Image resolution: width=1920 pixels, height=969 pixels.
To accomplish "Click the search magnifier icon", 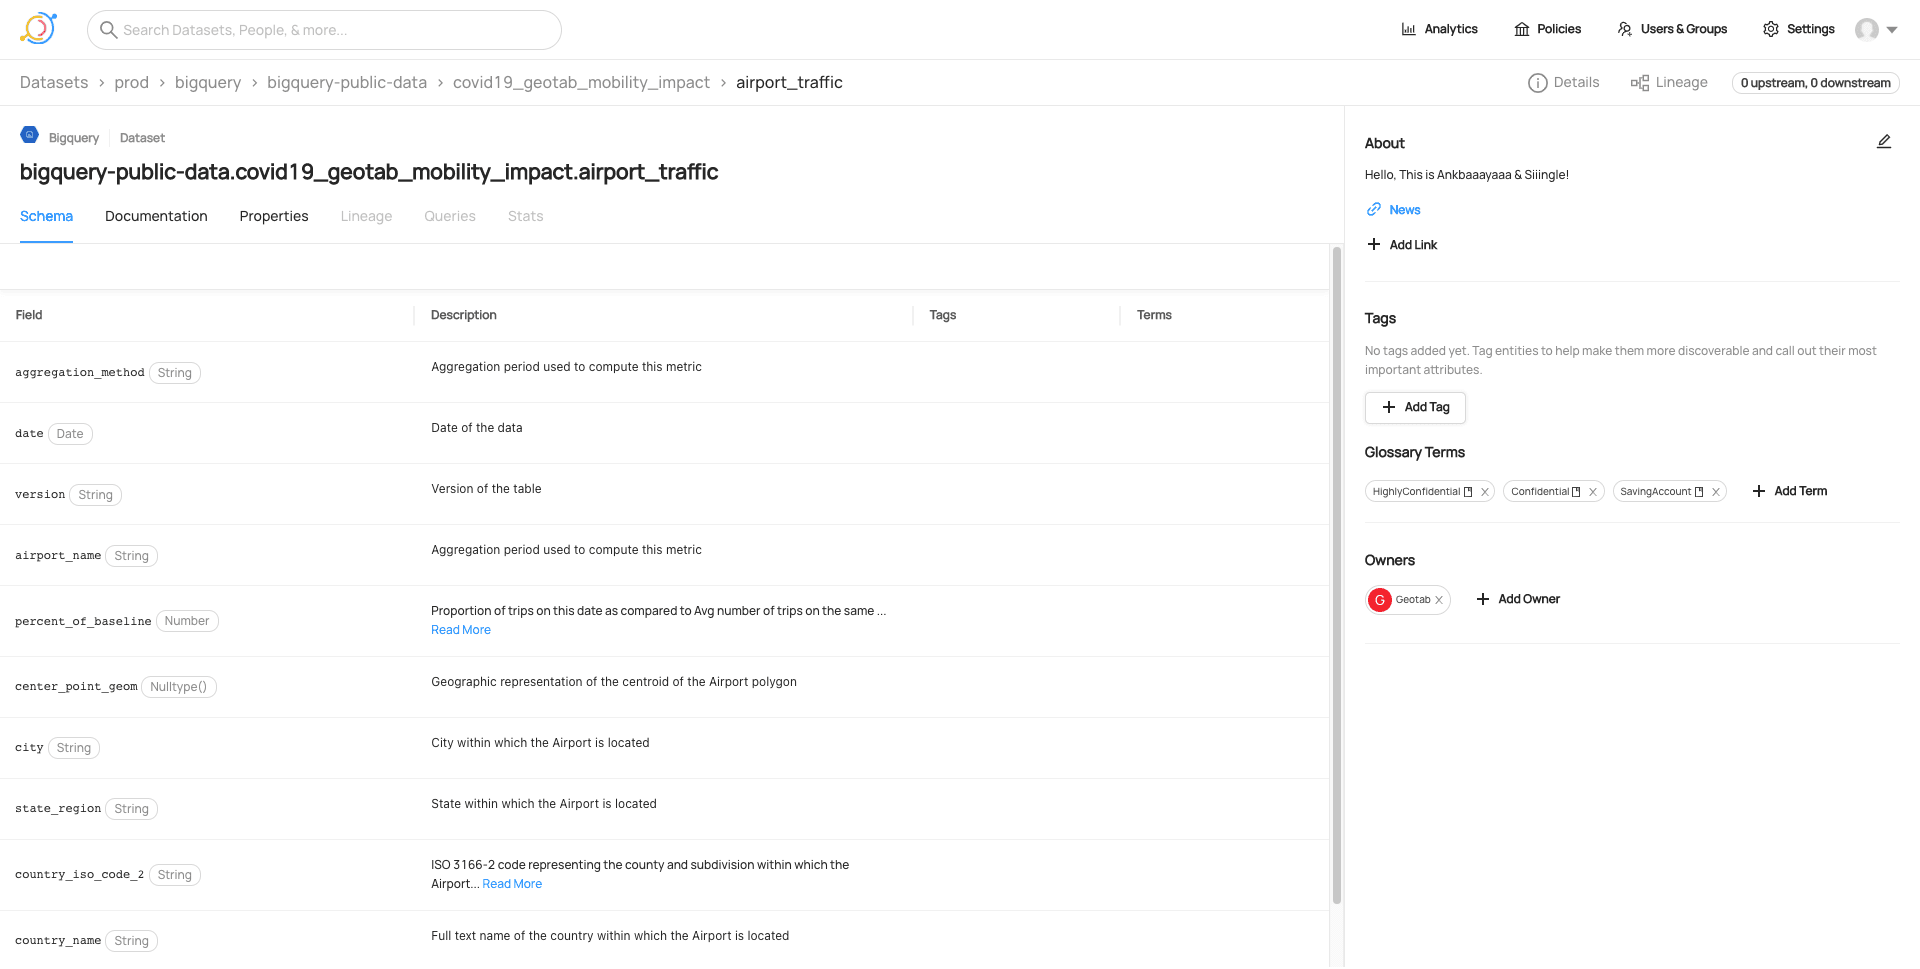I will coord(108,30).
